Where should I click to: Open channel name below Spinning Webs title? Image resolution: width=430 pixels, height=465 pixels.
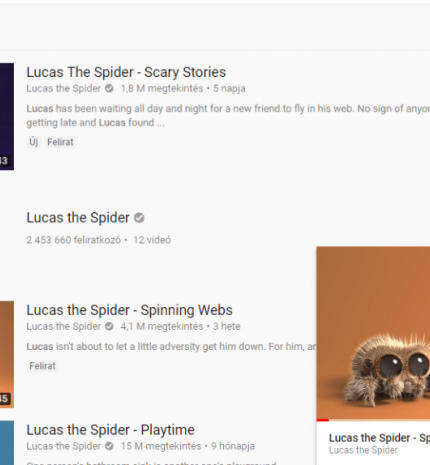pyautogui.click(x=63, y=326)
